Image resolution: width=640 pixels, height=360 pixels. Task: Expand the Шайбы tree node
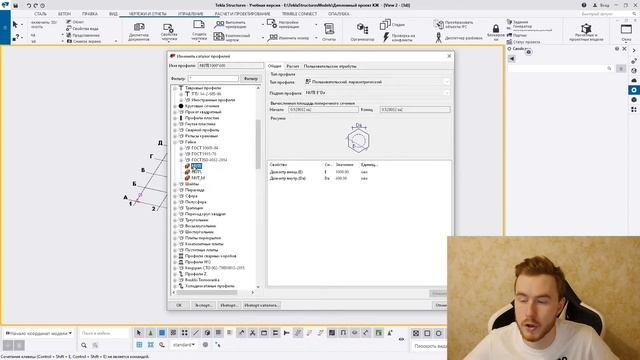[175, 184]
